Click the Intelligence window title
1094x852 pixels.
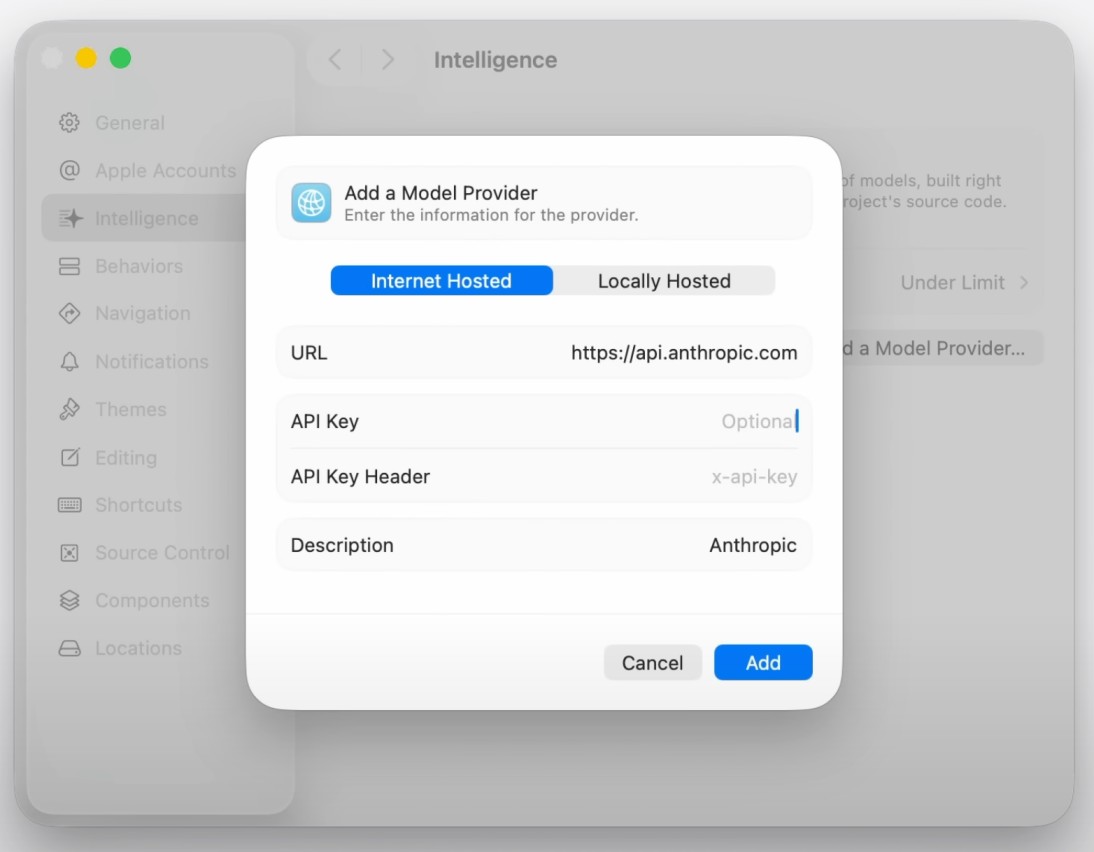pos(495,60)
